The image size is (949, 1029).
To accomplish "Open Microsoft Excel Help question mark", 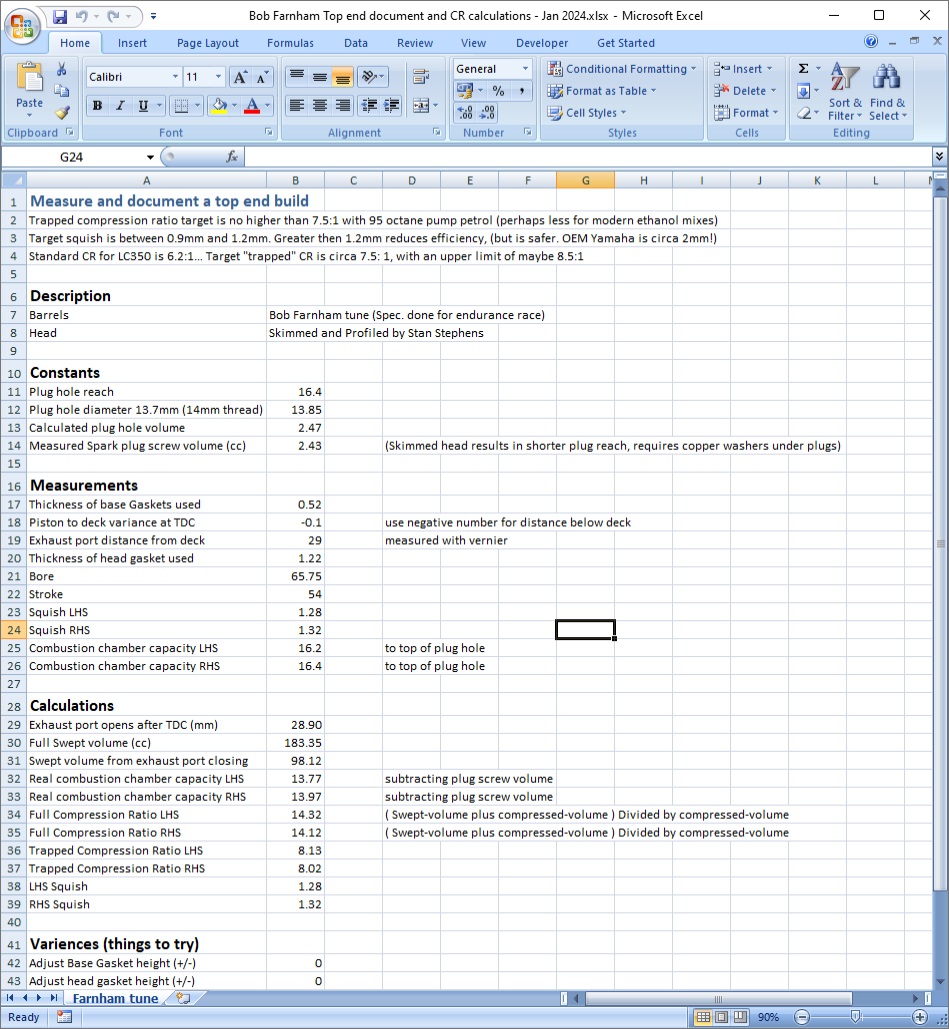I will pos(871,42).
